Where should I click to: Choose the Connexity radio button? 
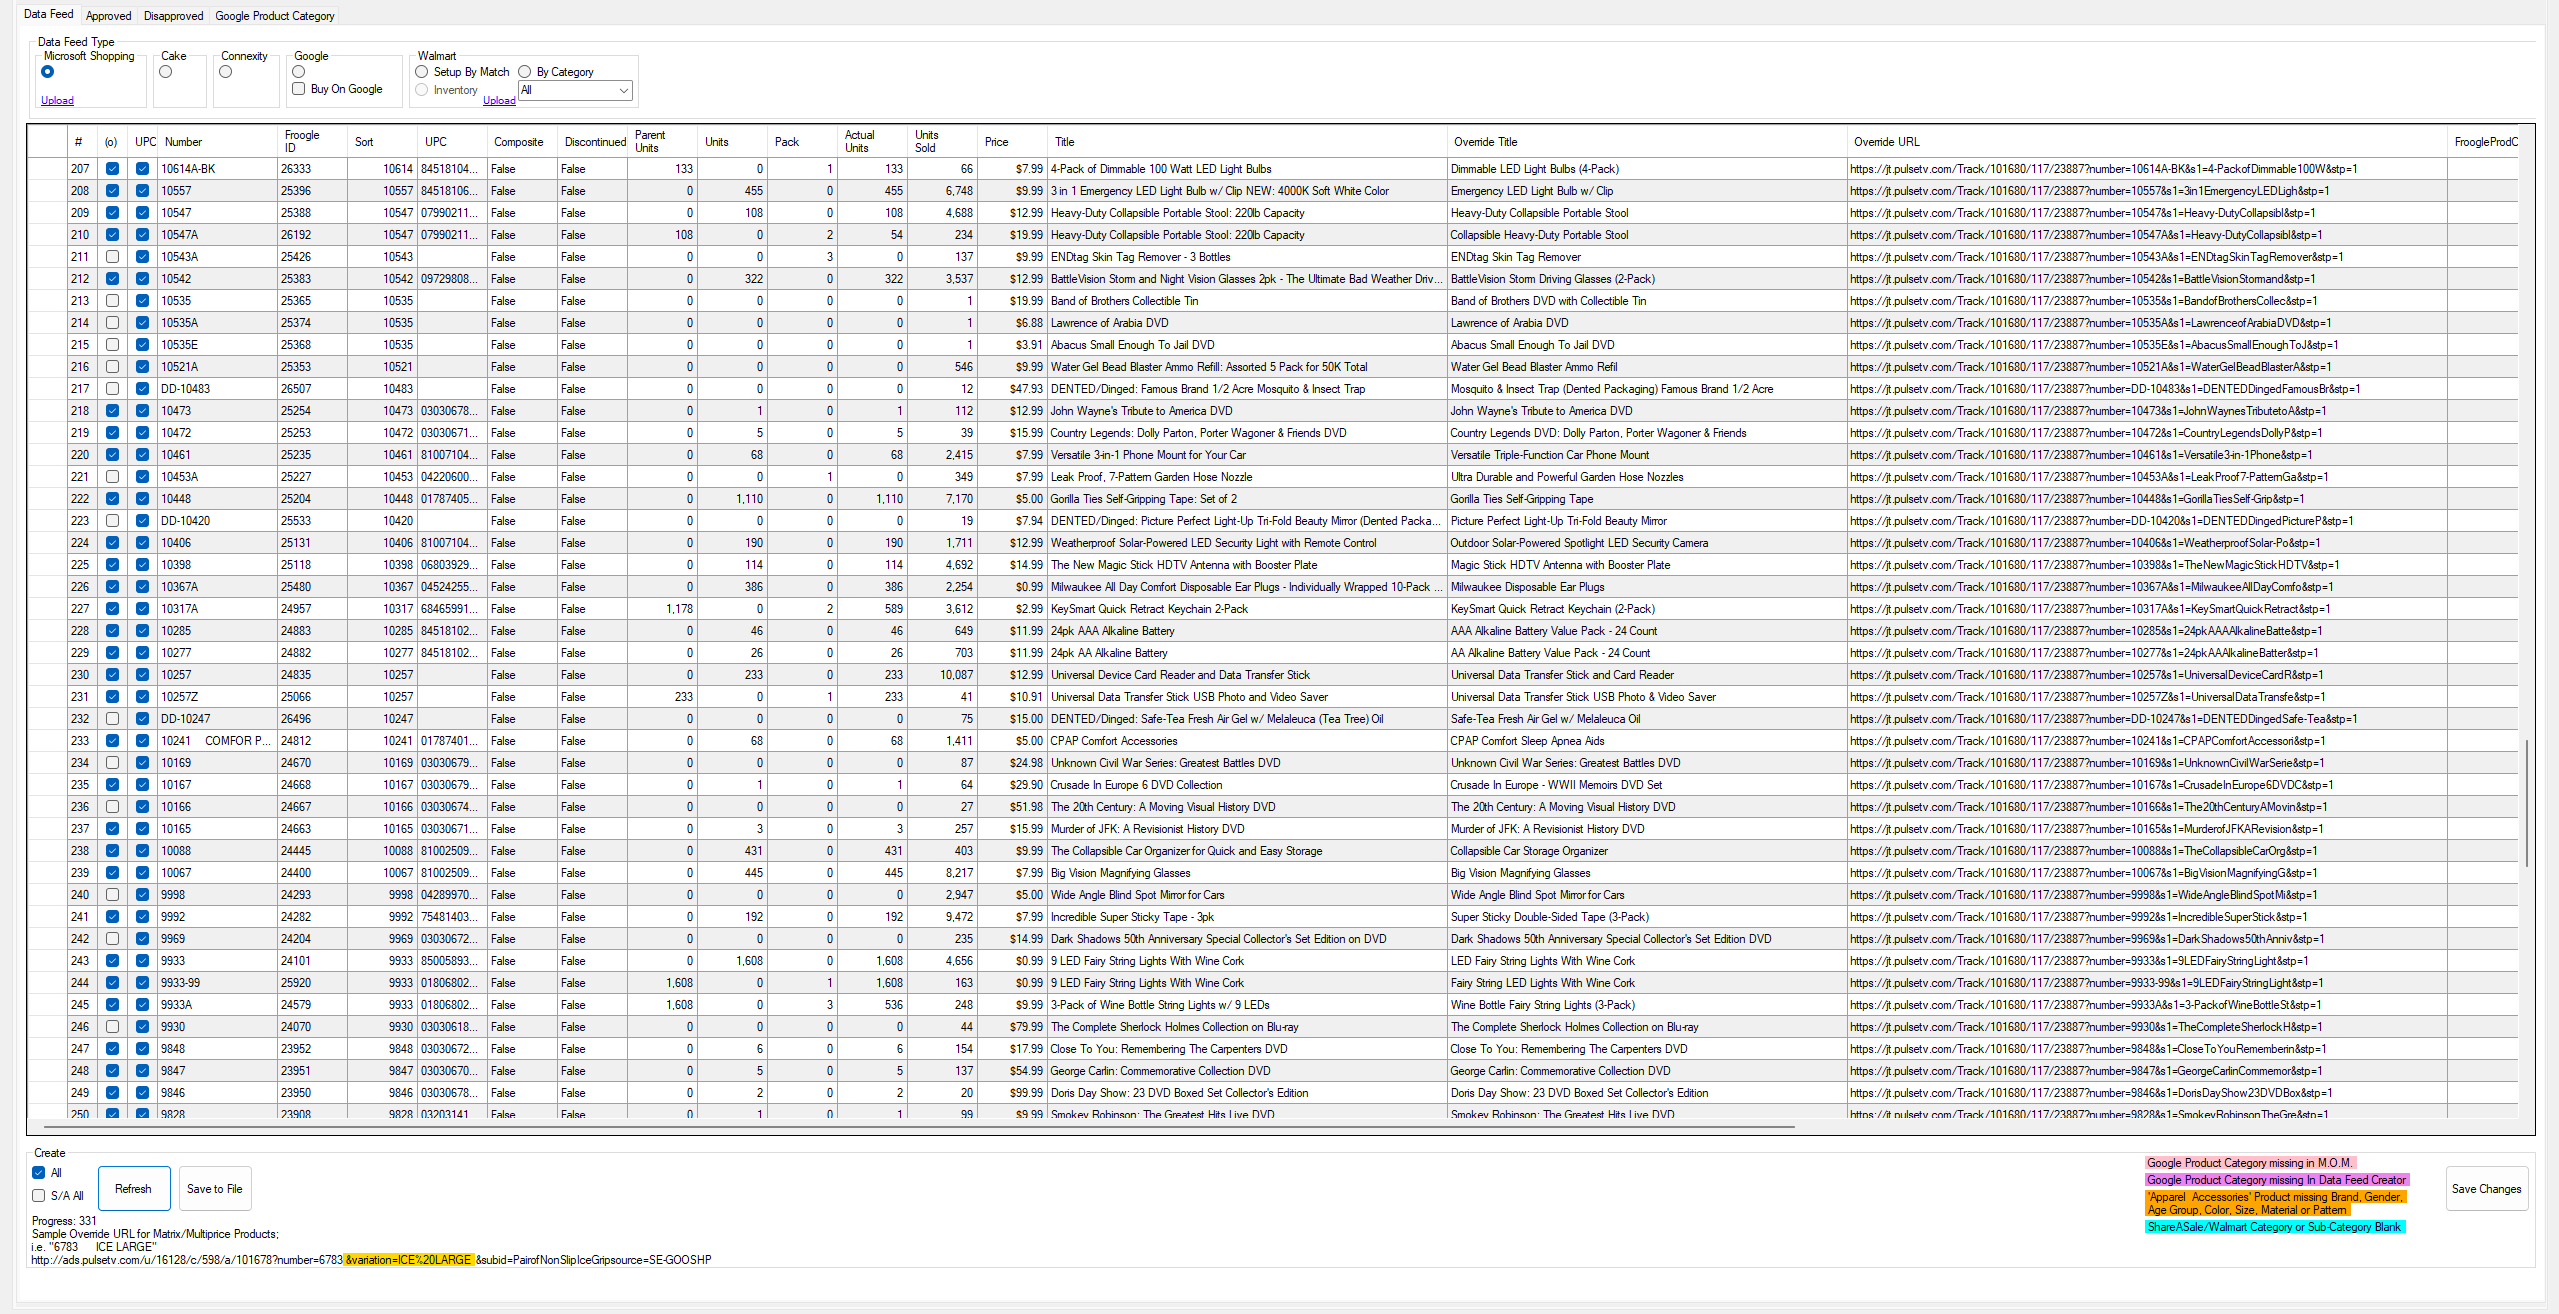click(226, 72)
